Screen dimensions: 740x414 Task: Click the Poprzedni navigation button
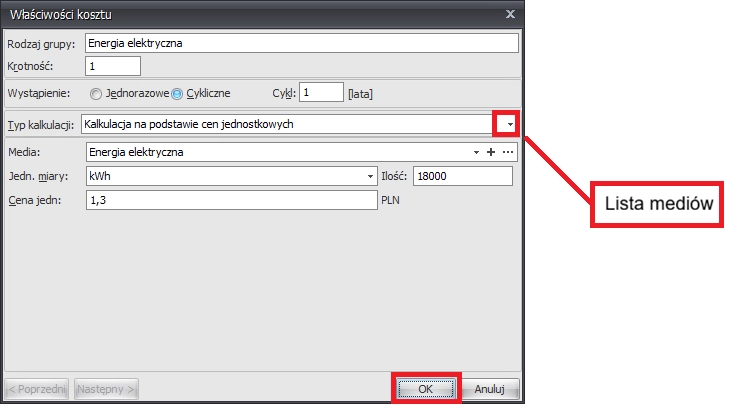coord(38,388)
